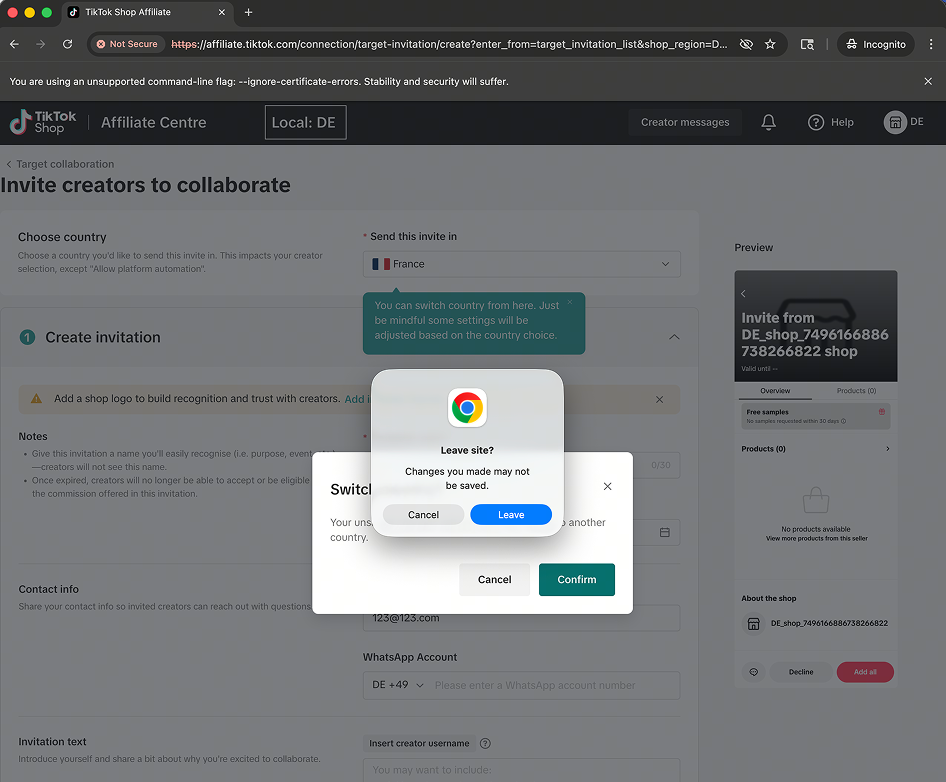Click the Not Secure site badge
Viewport: 946px width, 782px height.
[x=127, y=44]
